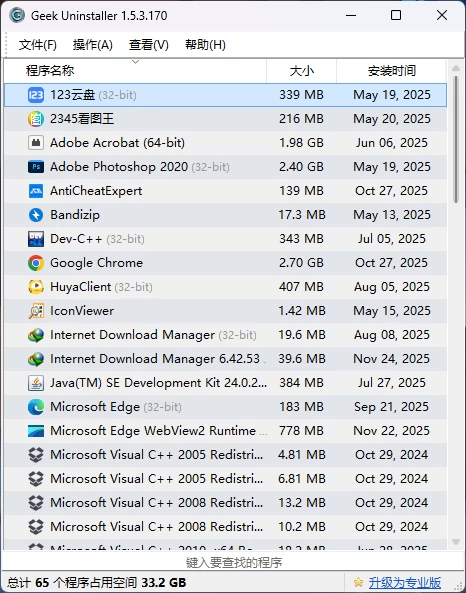Click the 13.2 MB Visual C++ 2008 icon
The image size is (466, 593).
(36, 503)
